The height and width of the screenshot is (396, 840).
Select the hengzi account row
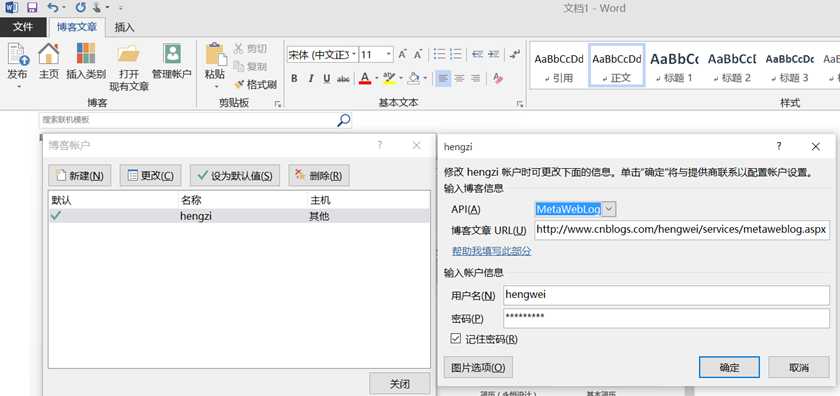coord(239,216)
